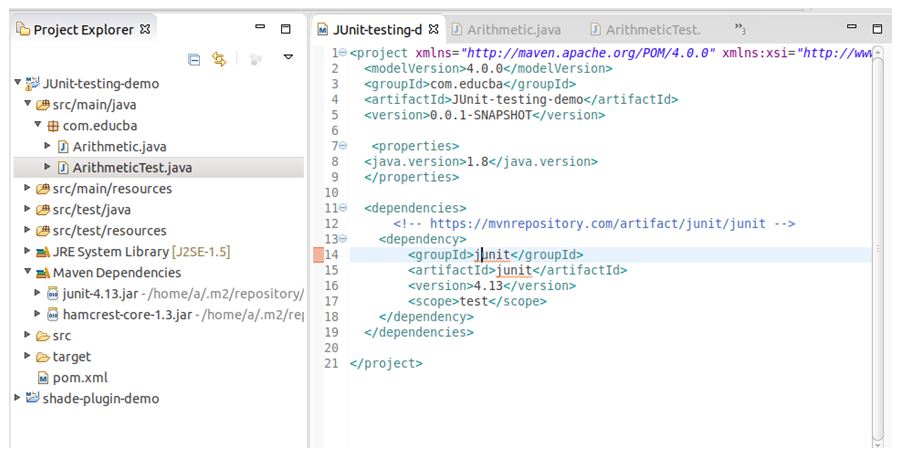Click the scope value test
This screenshot has height=459, width=898.
tap(474, 301)
